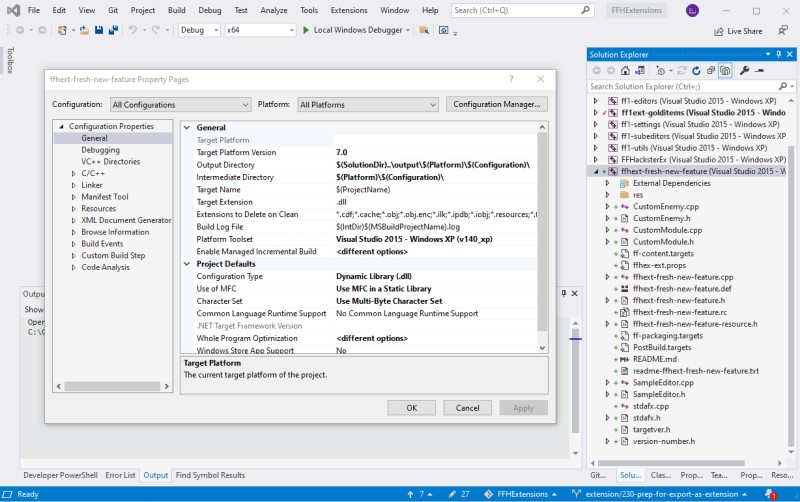The width and height of the screenshot is (800, 502).
Task: Click the Collapse All icon in Solution Explorer
Action: 711,70
